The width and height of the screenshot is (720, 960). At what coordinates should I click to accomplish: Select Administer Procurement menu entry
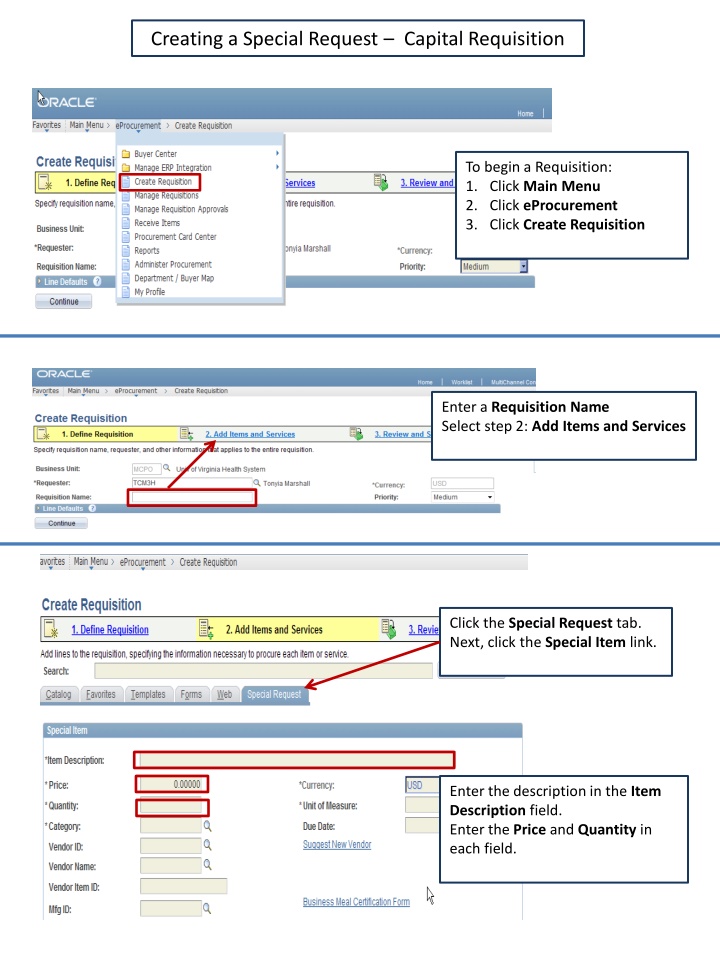tap(173, 264)
